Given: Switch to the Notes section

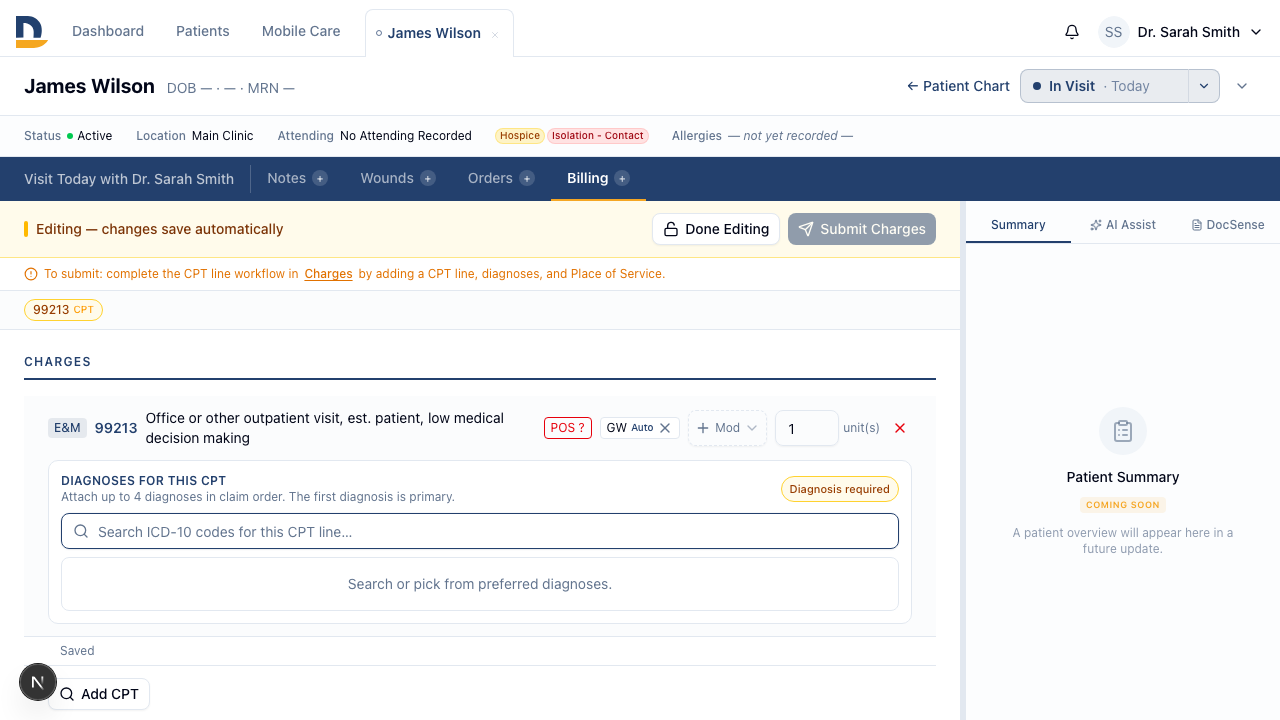Looking at the screenshot, I should click(x=286, y=178).
